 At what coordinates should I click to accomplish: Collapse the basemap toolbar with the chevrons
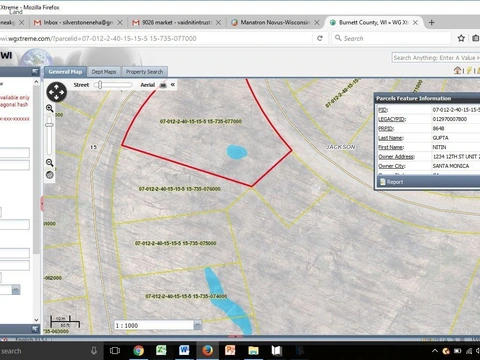173,85
